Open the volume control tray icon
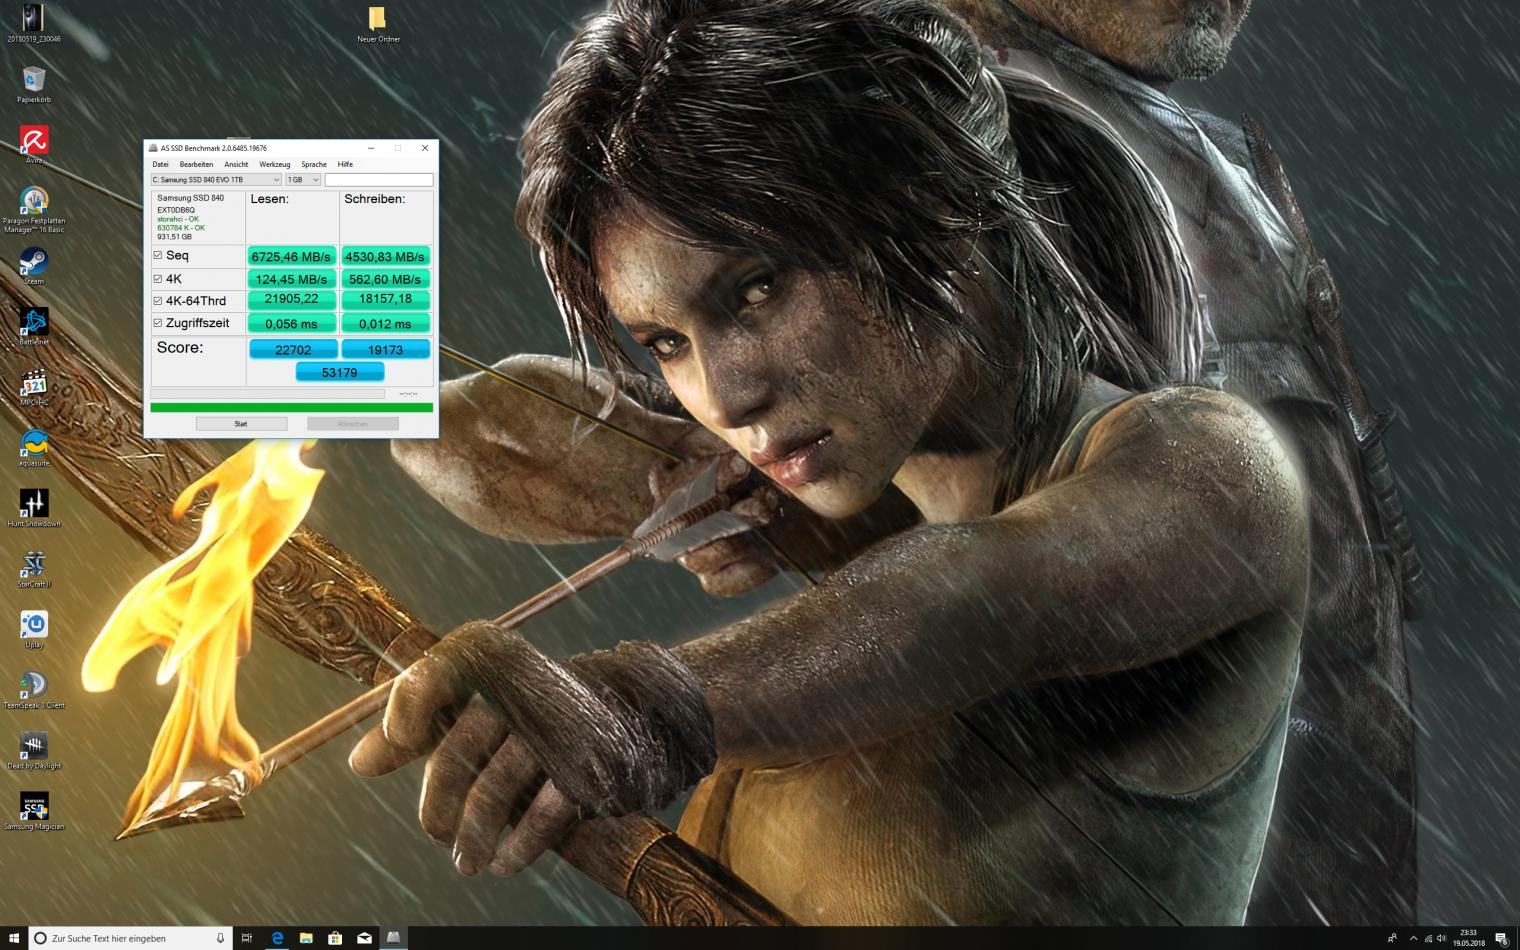Image resolution: width=1520 pixels, height=950 pixels. coord(1441,938)
